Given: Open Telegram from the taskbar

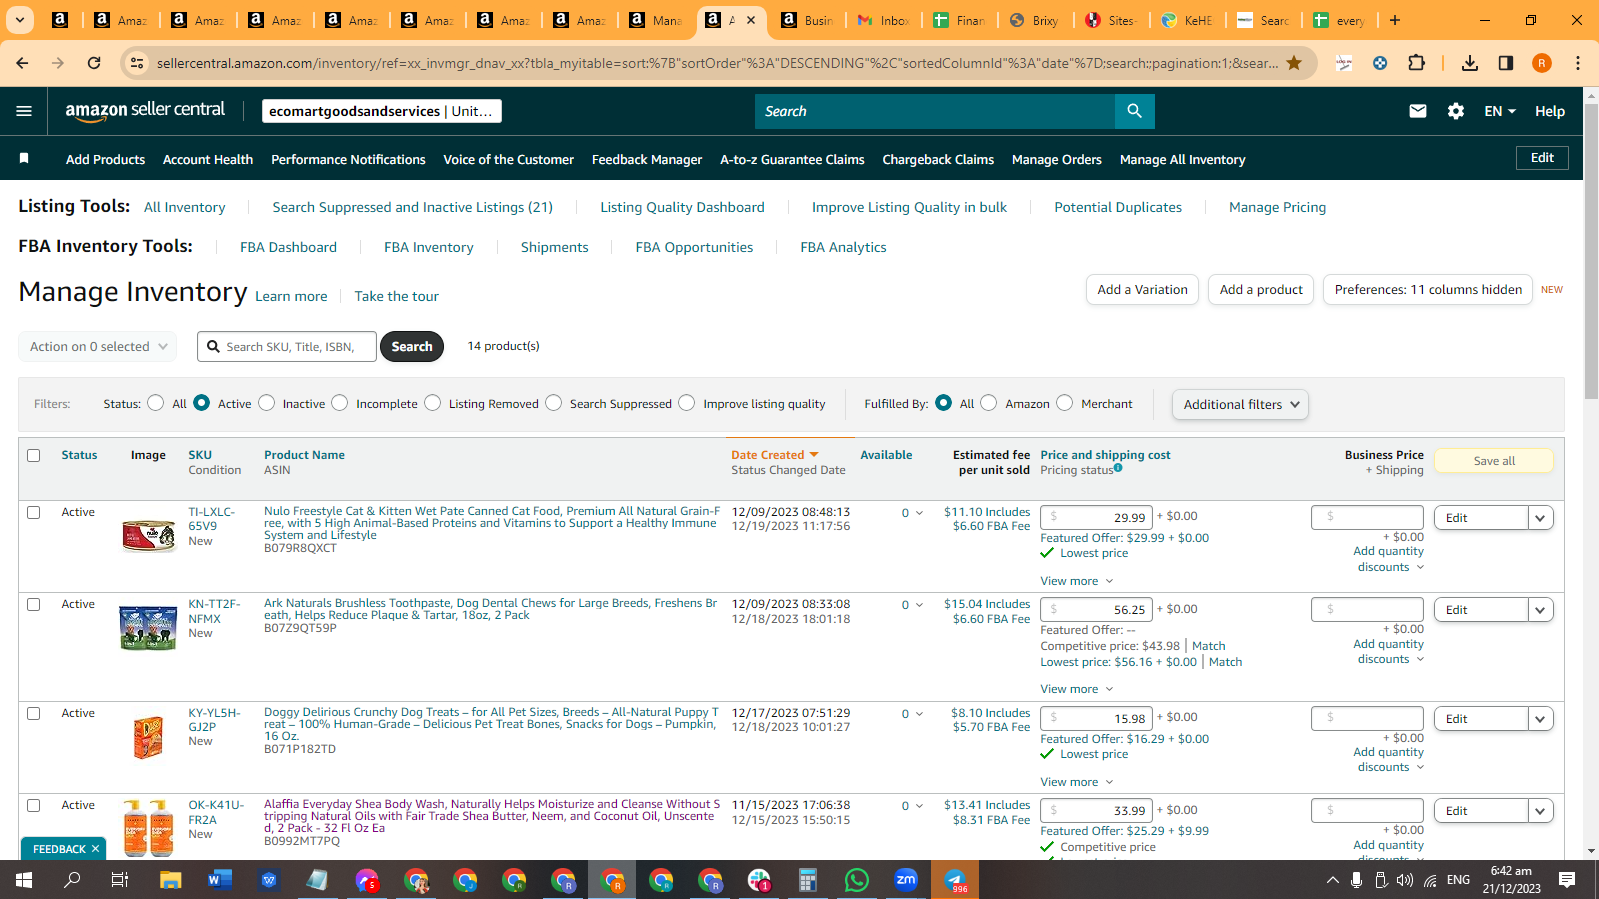Looking at the screenshot, I should point(955,880).
